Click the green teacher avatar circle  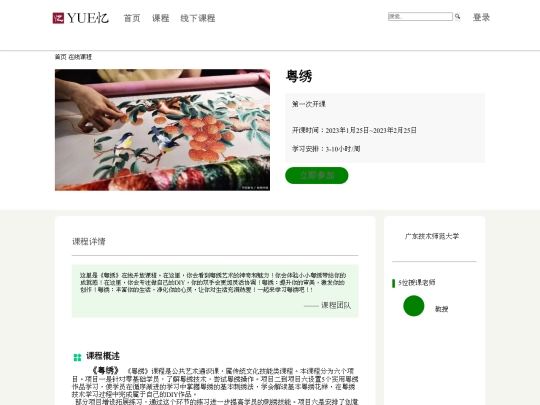414,306
